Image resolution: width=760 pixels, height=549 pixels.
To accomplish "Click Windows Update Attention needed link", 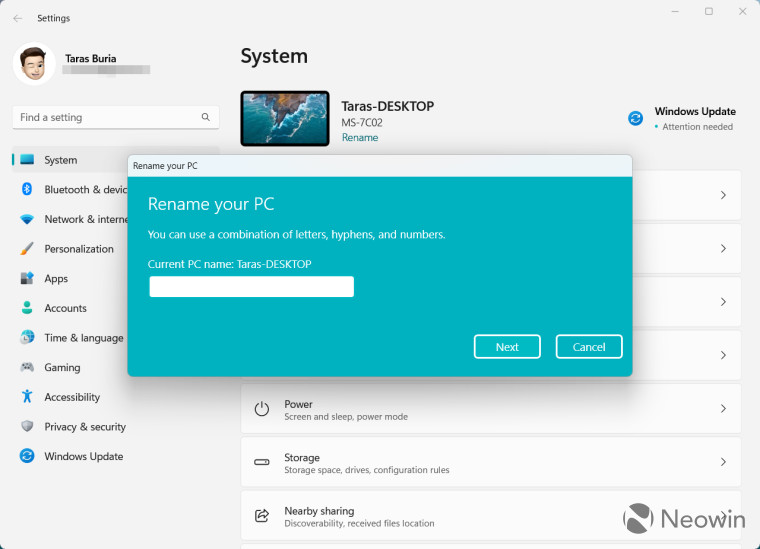I will coord(682,118).
